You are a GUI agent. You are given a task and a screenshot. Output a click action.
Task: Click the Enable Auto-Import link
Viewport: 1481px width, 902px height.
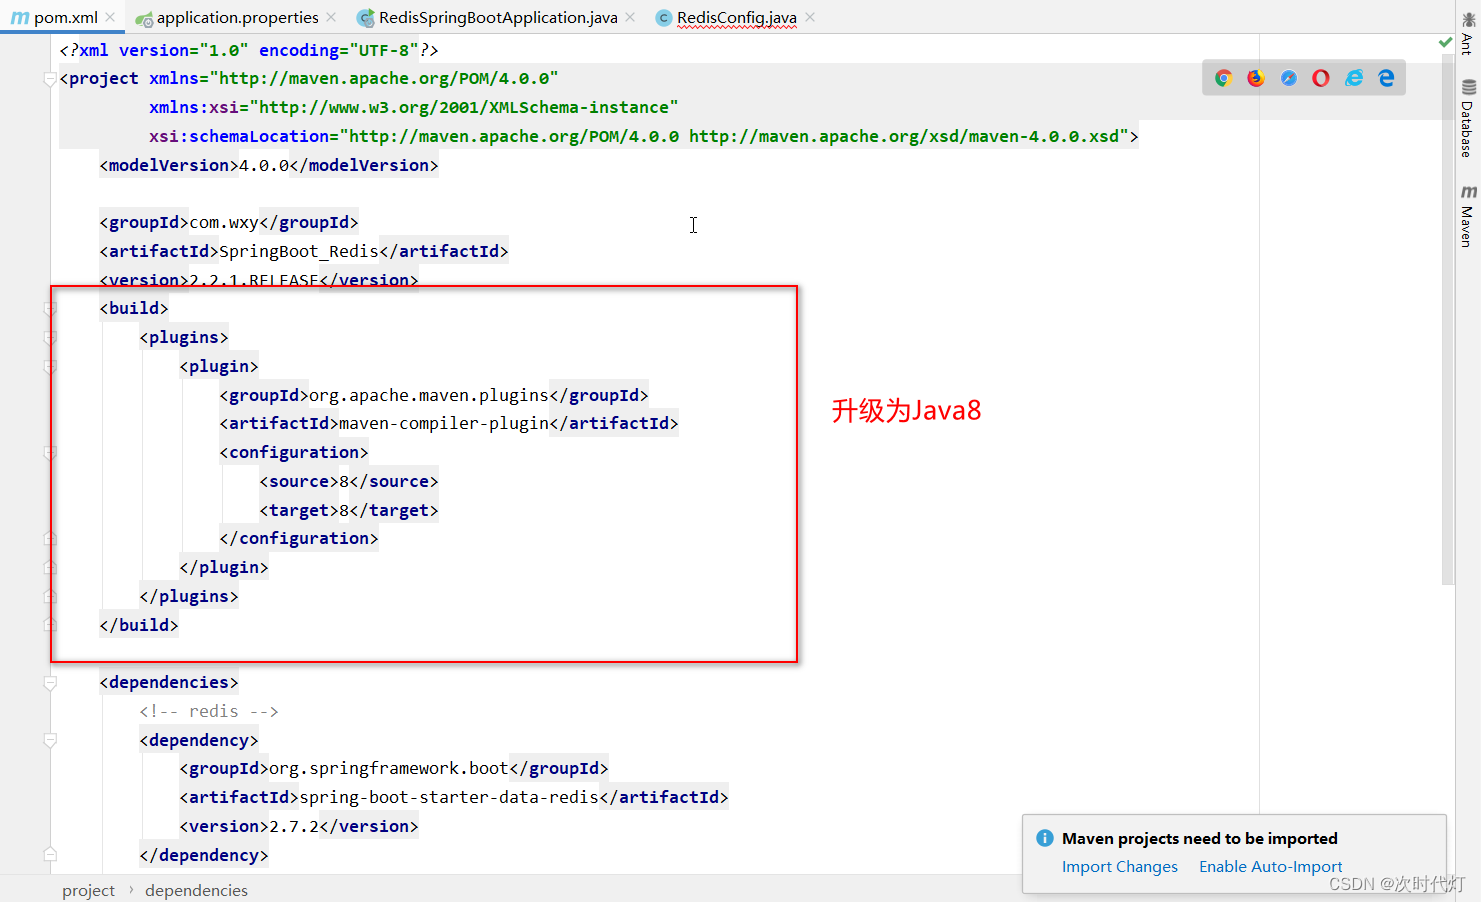1270,866
